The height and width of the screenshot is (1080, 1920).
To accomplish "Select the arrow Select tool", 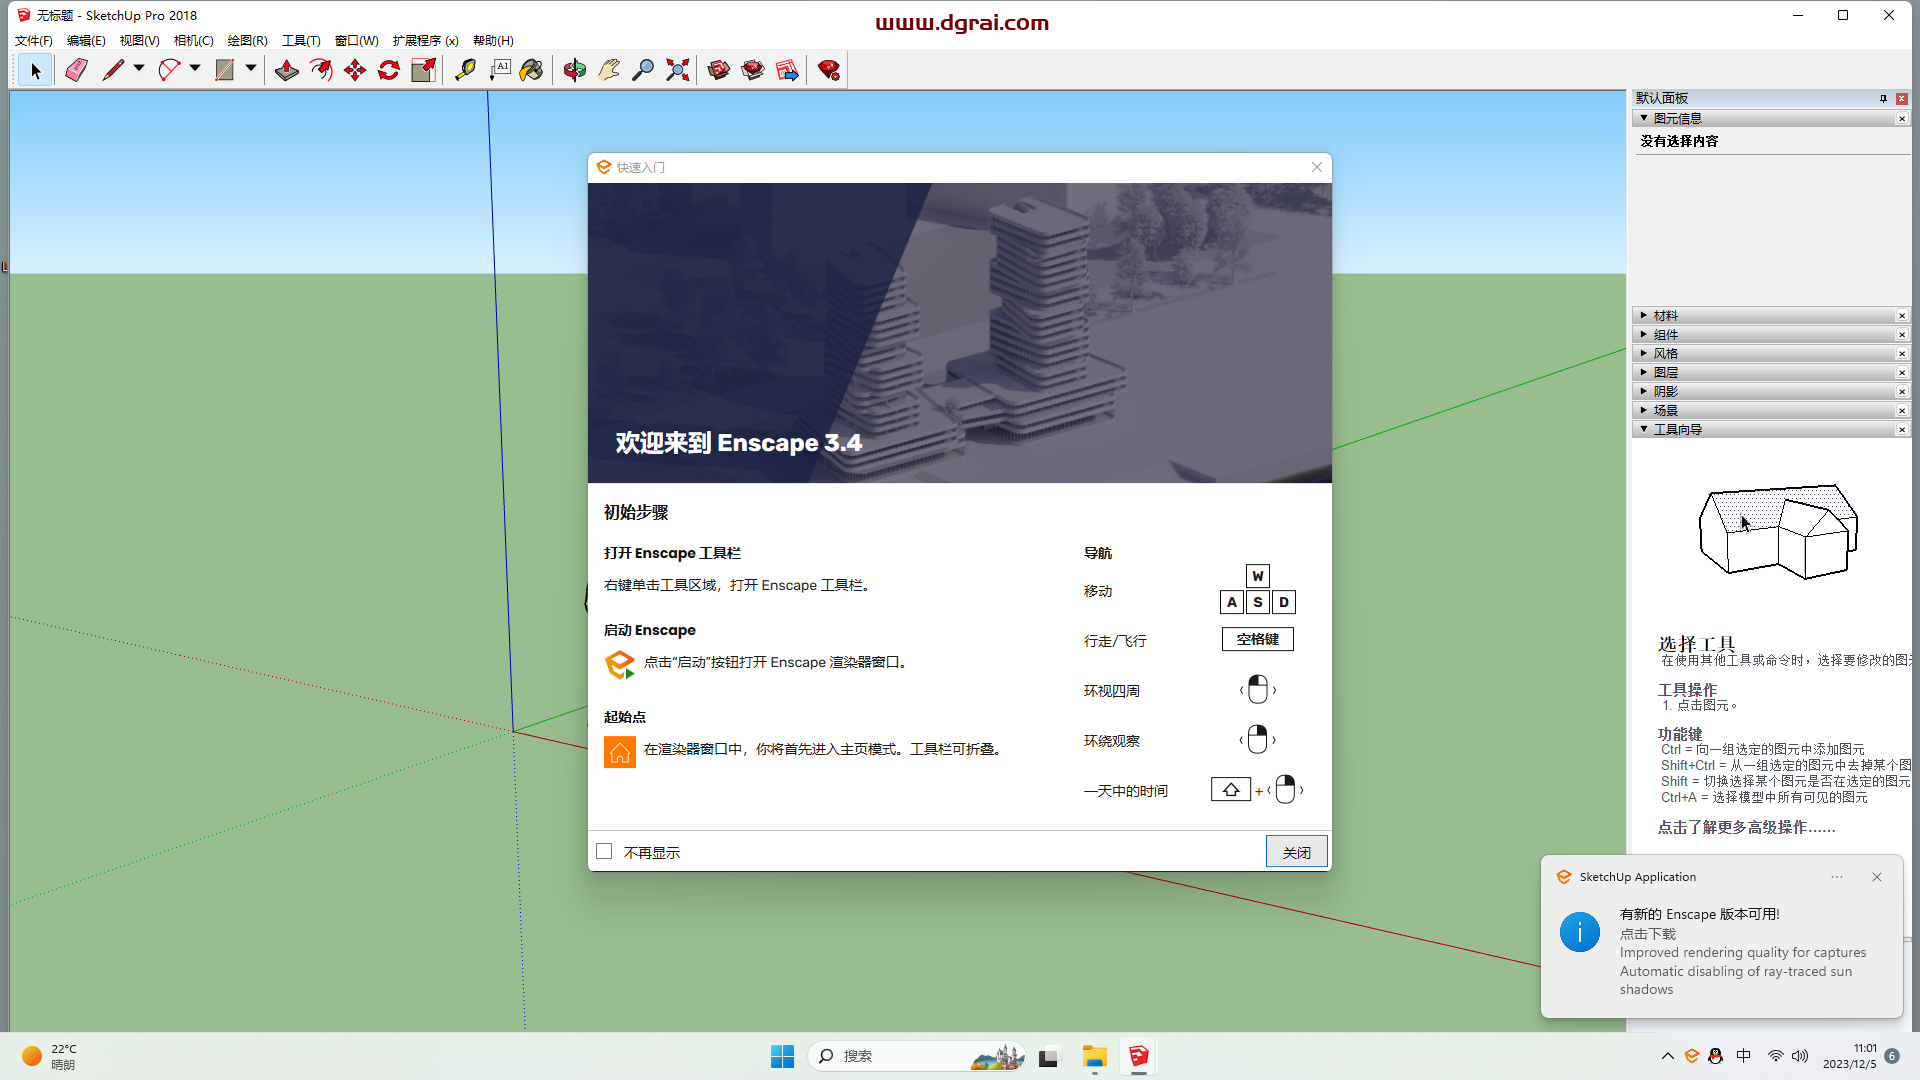I will pos(36,70).
